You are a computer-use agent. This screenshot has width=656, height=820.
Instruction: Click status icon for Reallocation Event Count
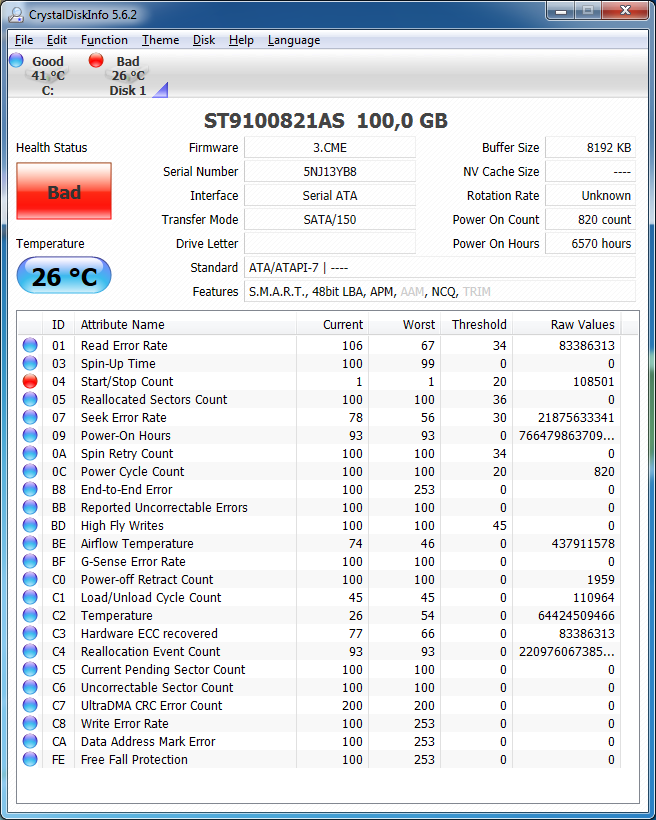pyautogui.click(x=30, y=651)
